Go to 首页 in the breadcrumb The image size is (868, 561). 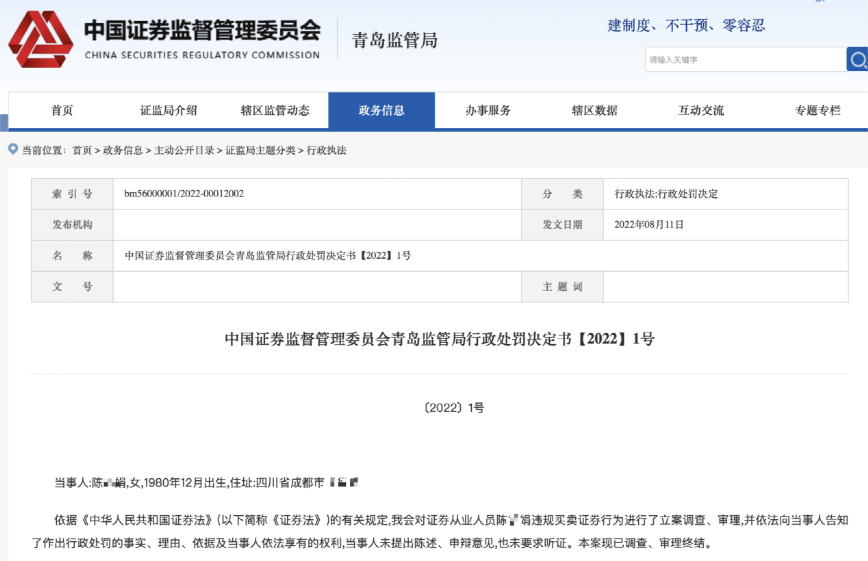click(82, 150)
